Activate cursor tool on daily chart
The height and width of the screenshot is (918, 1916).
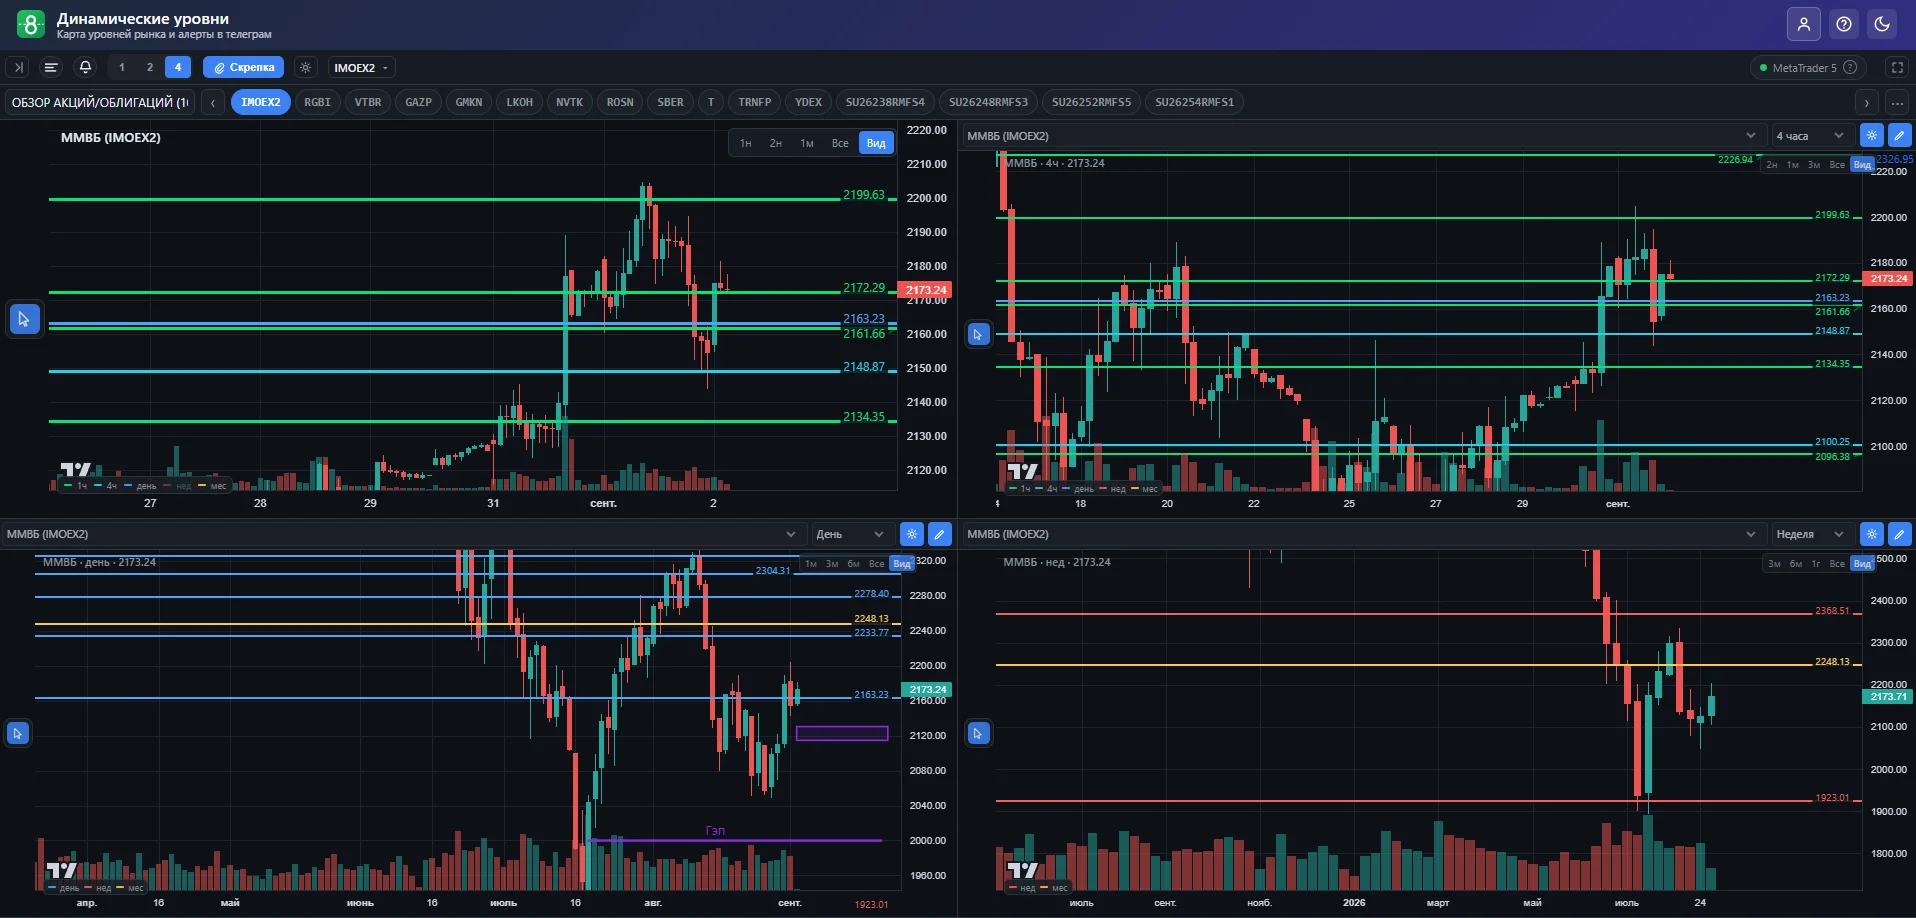(17, 733)
